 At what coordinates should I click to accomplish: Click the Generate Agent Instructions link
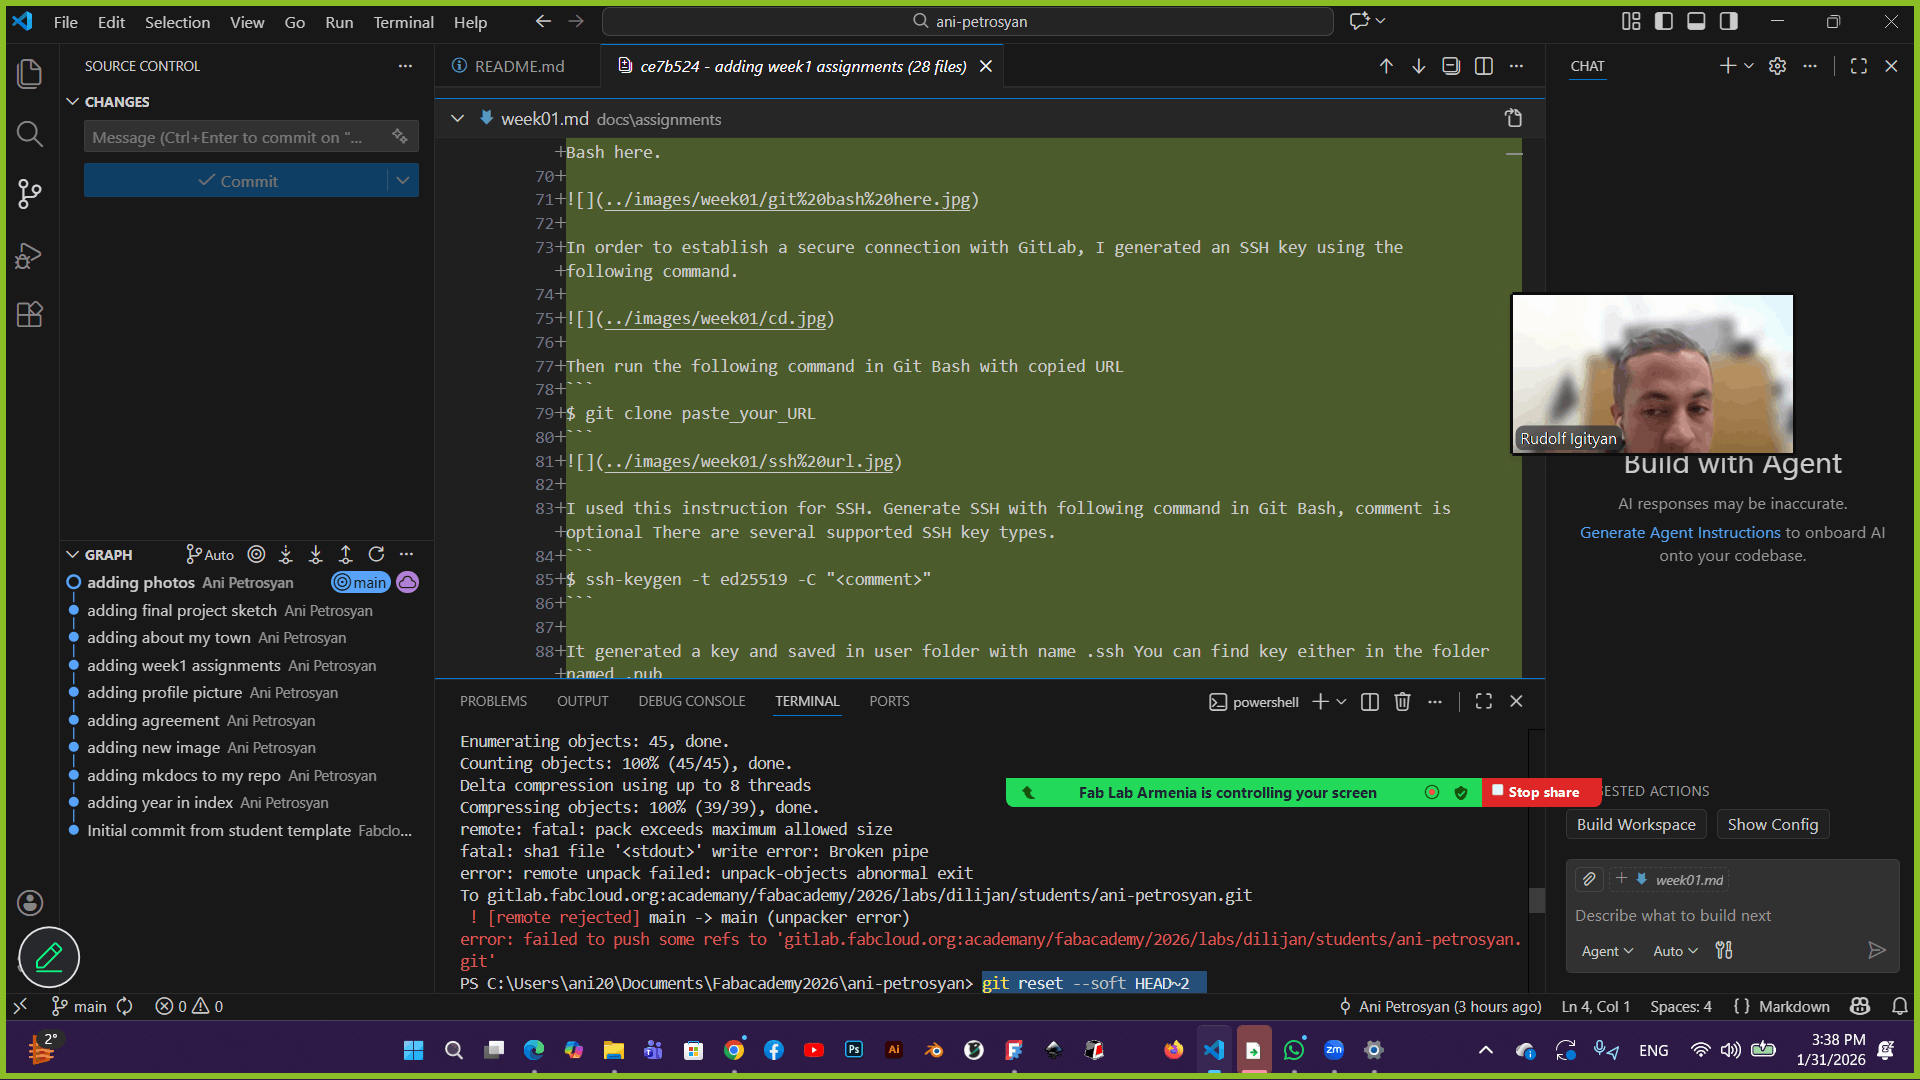(1680, 533)
